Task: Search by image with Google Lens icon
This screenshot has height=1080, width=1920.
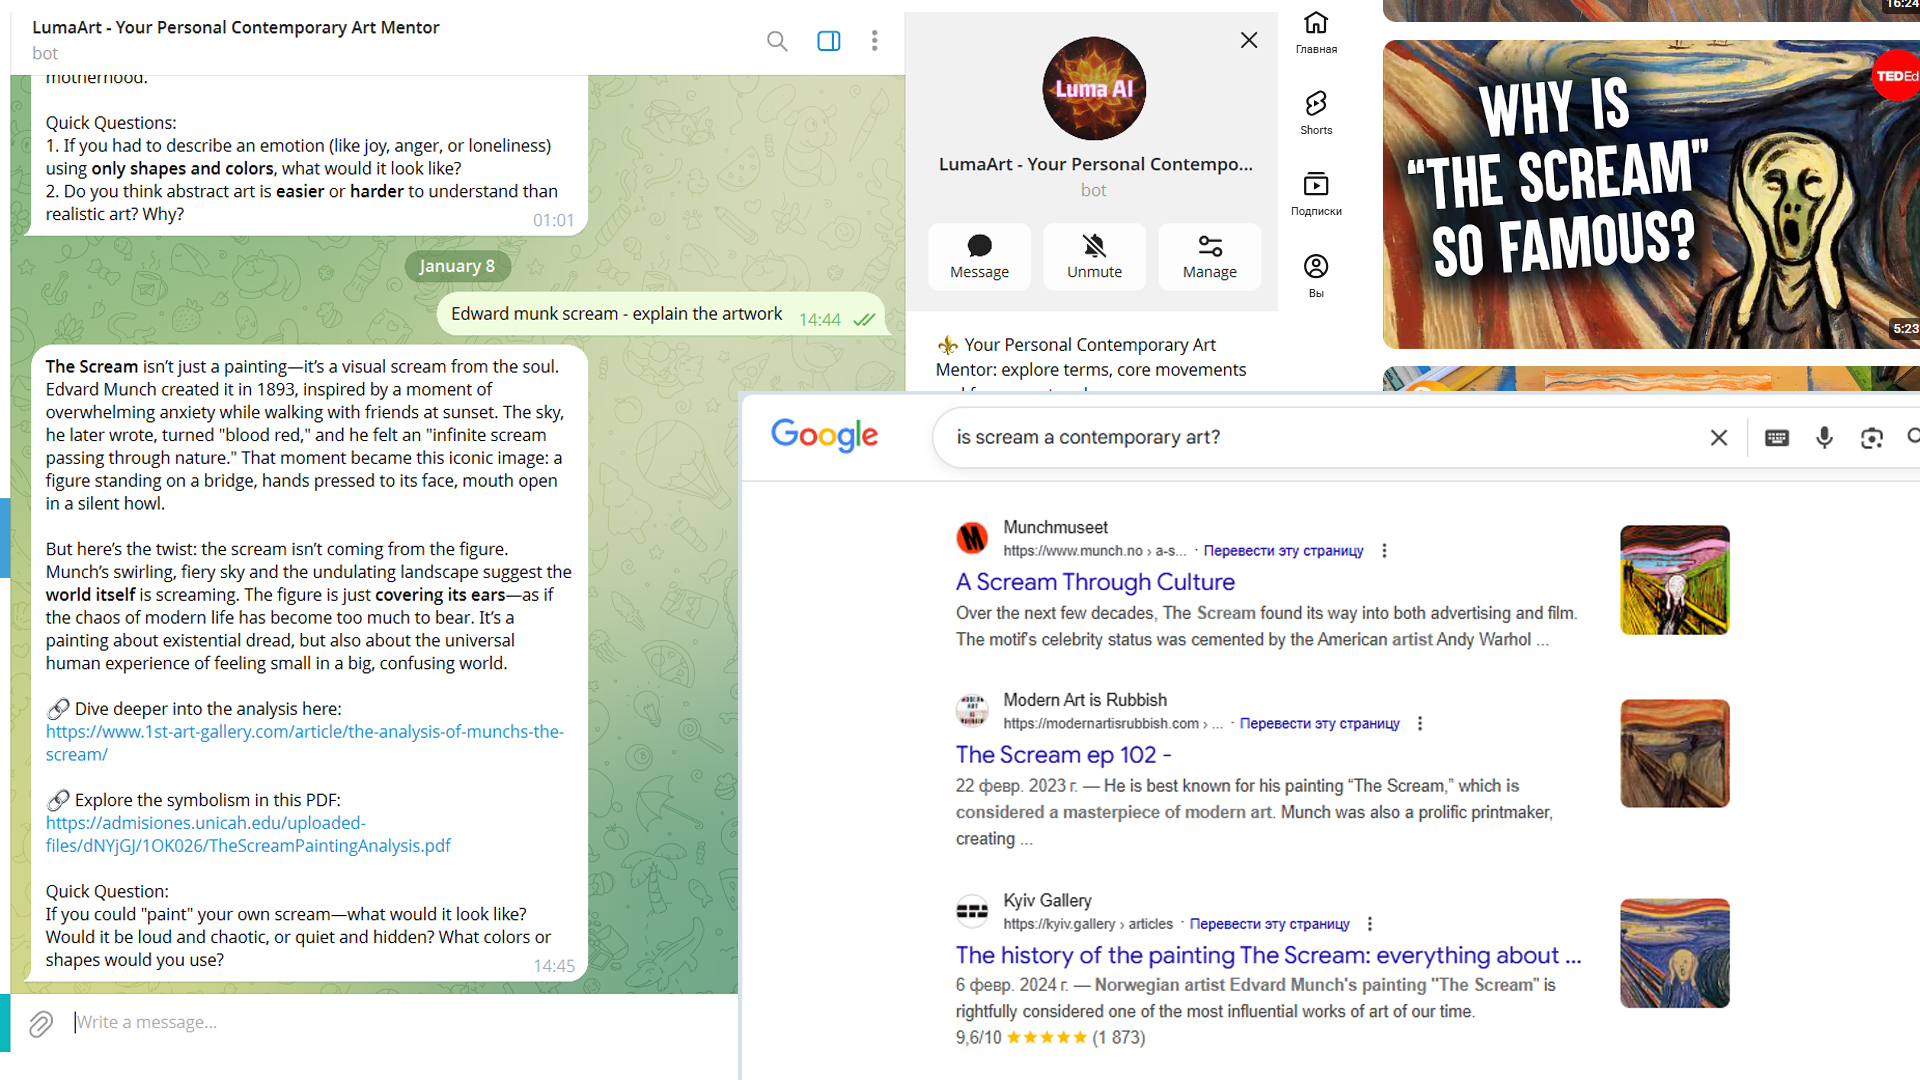Action: tap(1871, 437)
